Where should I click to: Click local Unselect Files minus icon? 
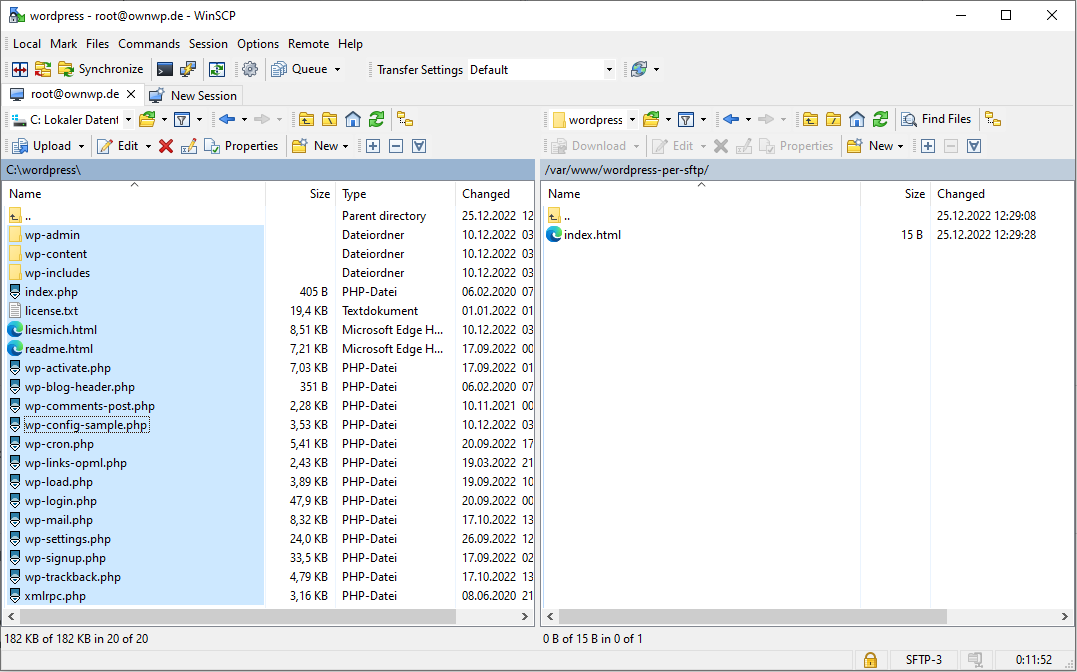pos(396,146)
